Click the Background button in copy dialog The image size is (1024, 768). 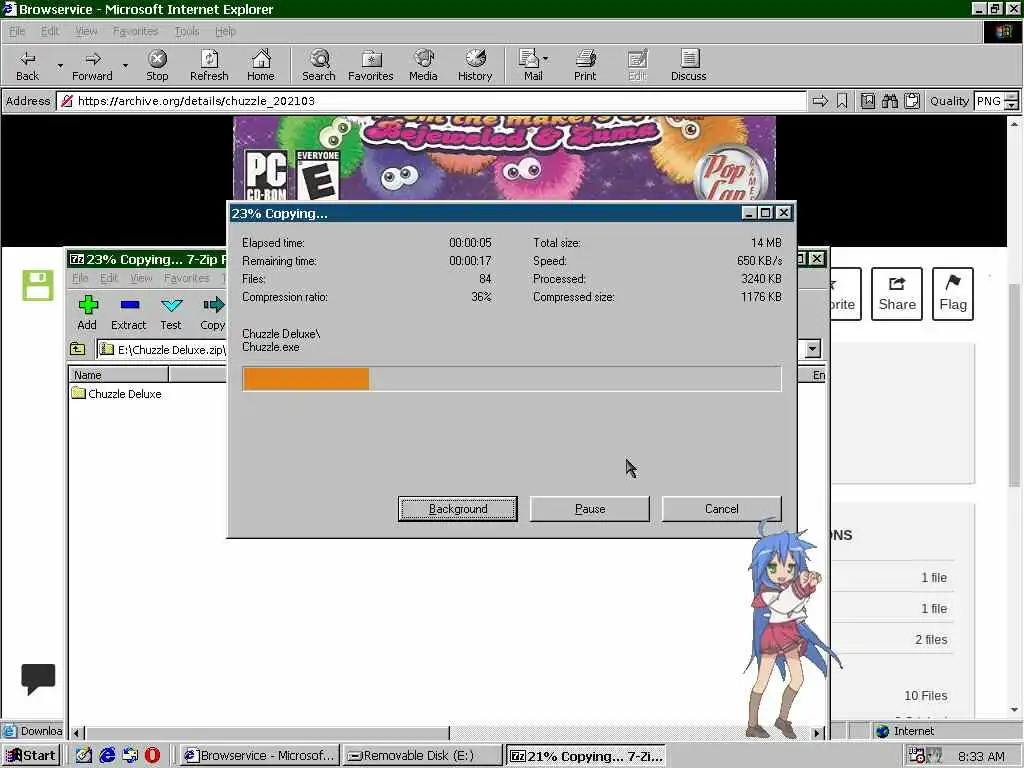click(458, 509)
